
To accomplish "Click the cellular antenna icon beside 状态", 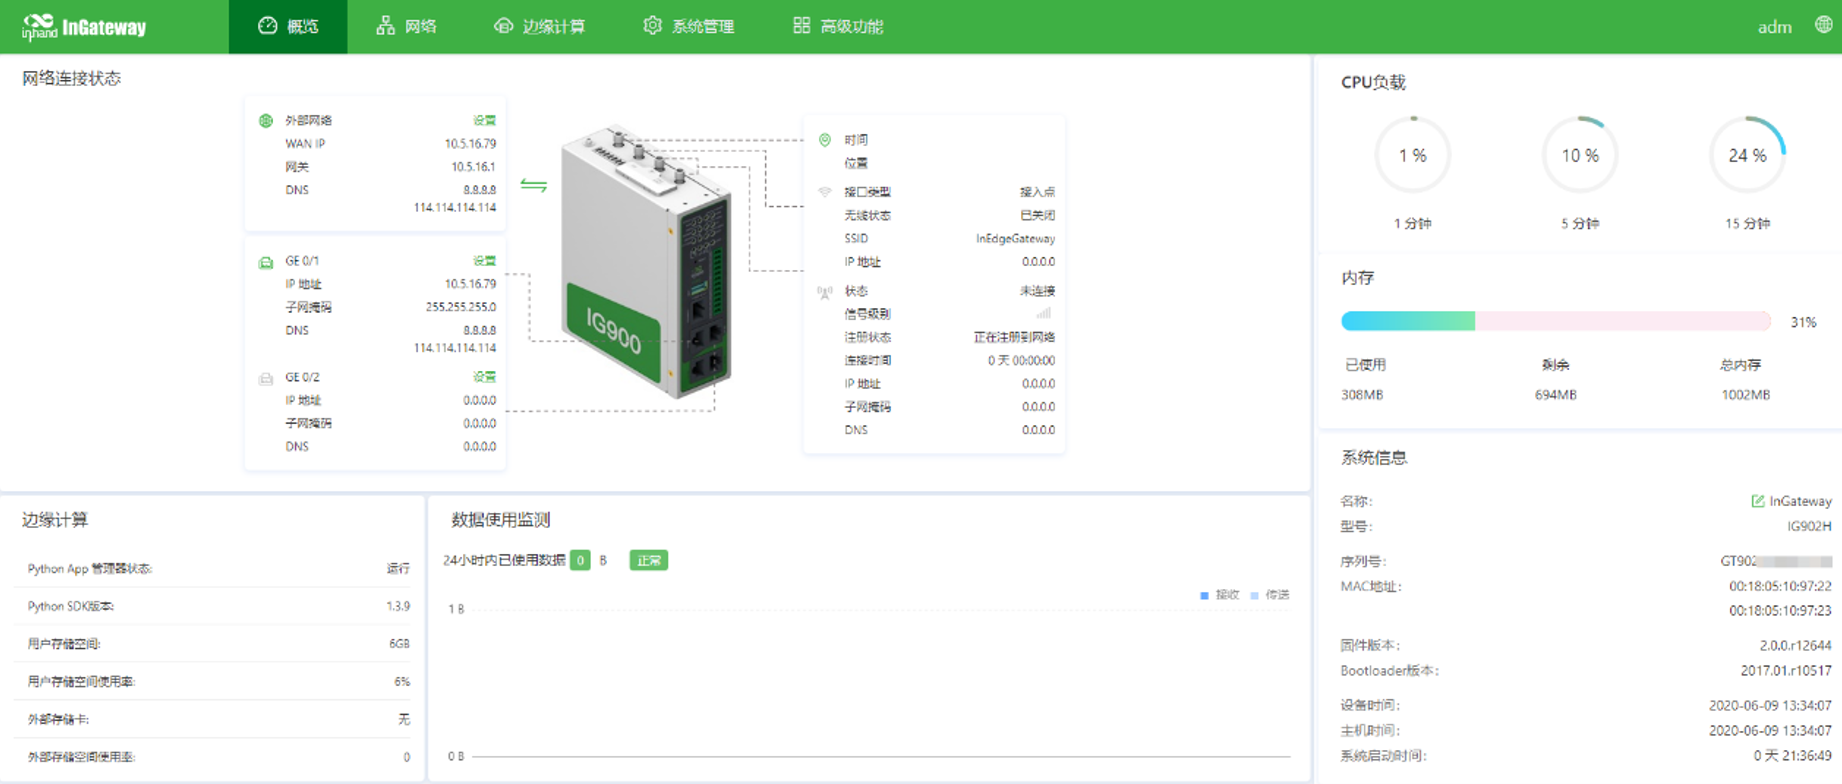I will click(x=825, y=292).
